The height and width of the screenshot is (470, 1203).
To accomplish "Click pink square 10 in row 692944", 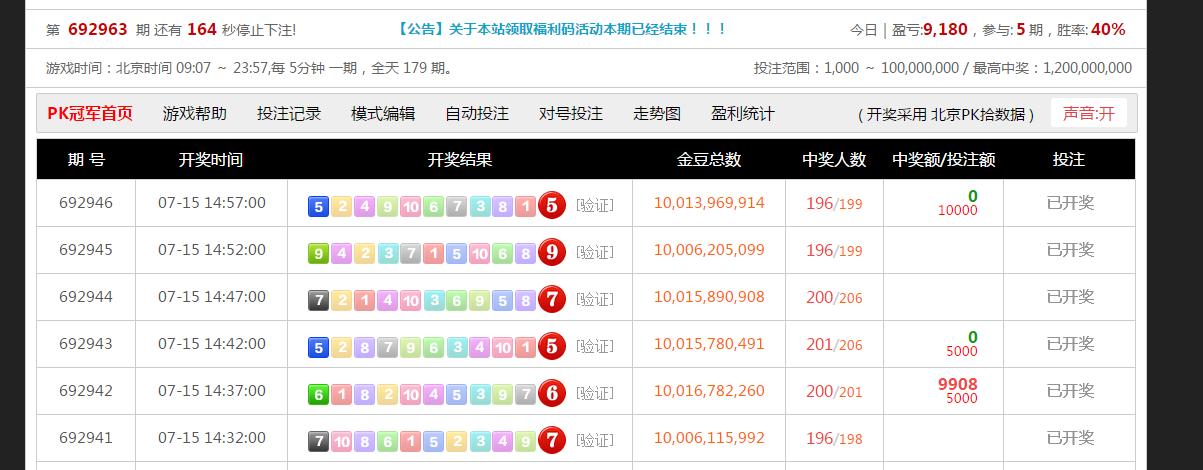I will coord(410,299).
